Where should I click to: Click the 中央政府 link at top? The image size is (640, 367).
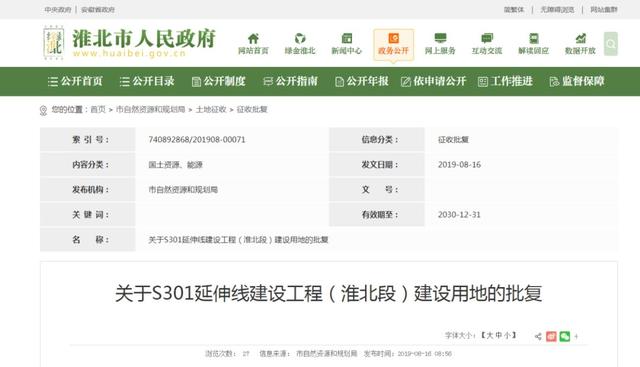(58, 9)
